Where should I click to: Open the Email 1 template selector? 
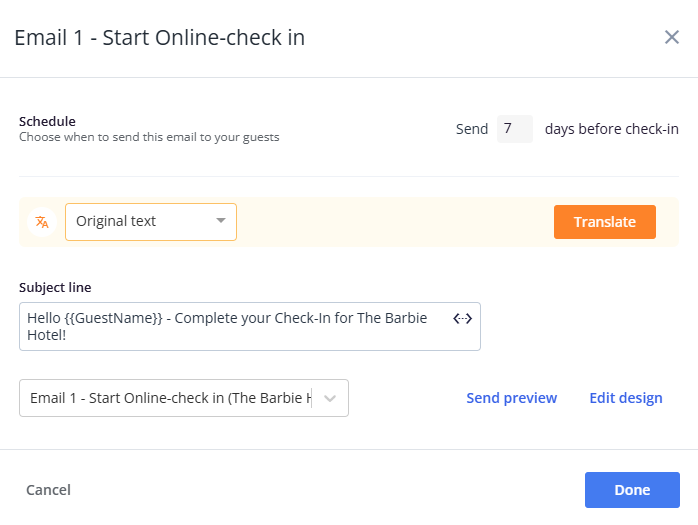click(170, 398)
